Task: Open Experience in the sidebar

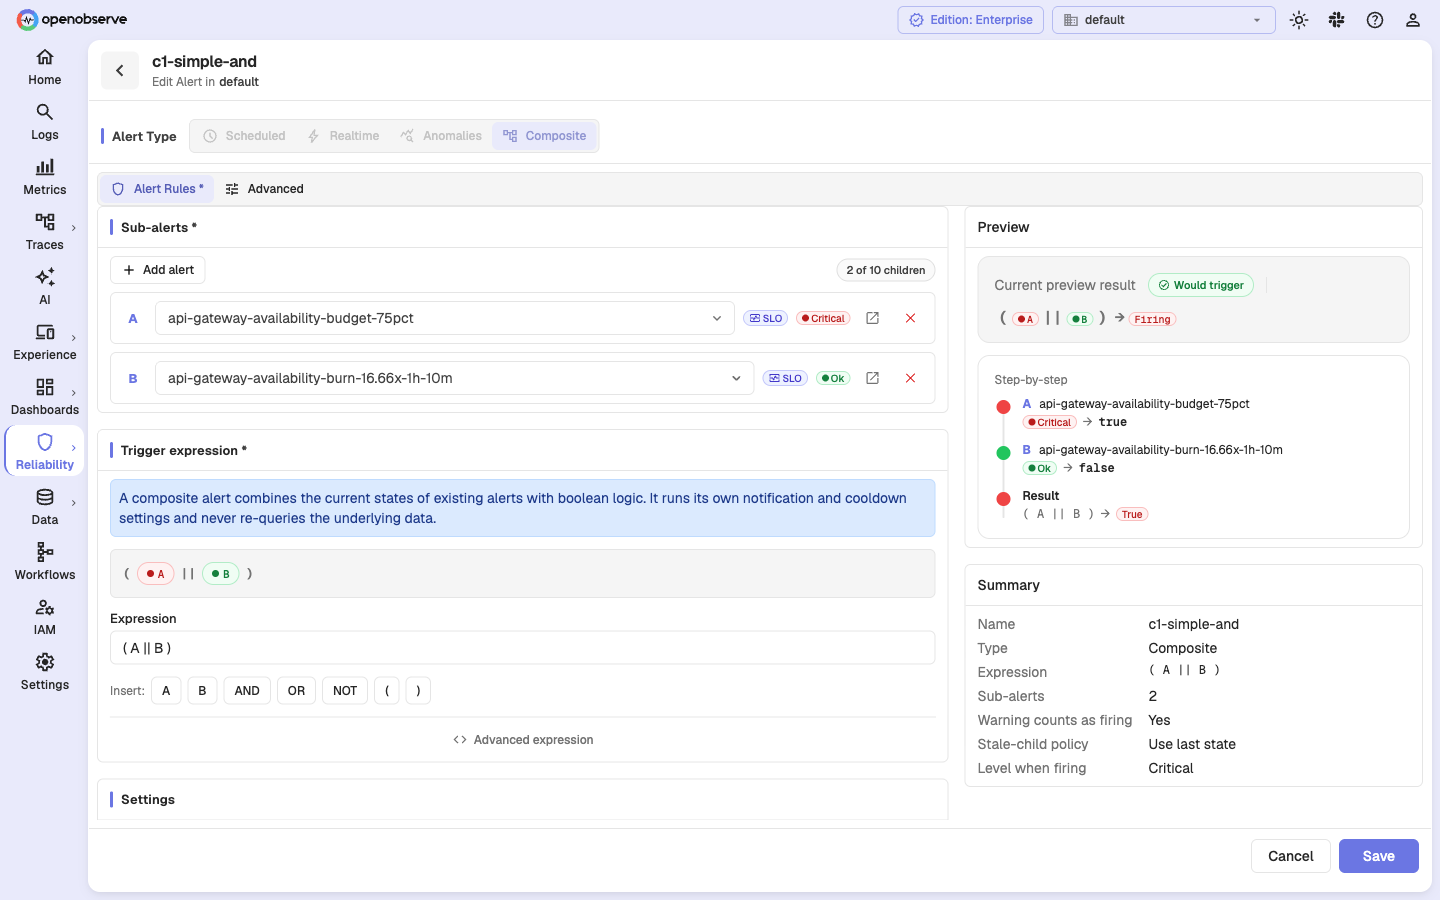Action: pyautogui.click(x=44, y=342)
